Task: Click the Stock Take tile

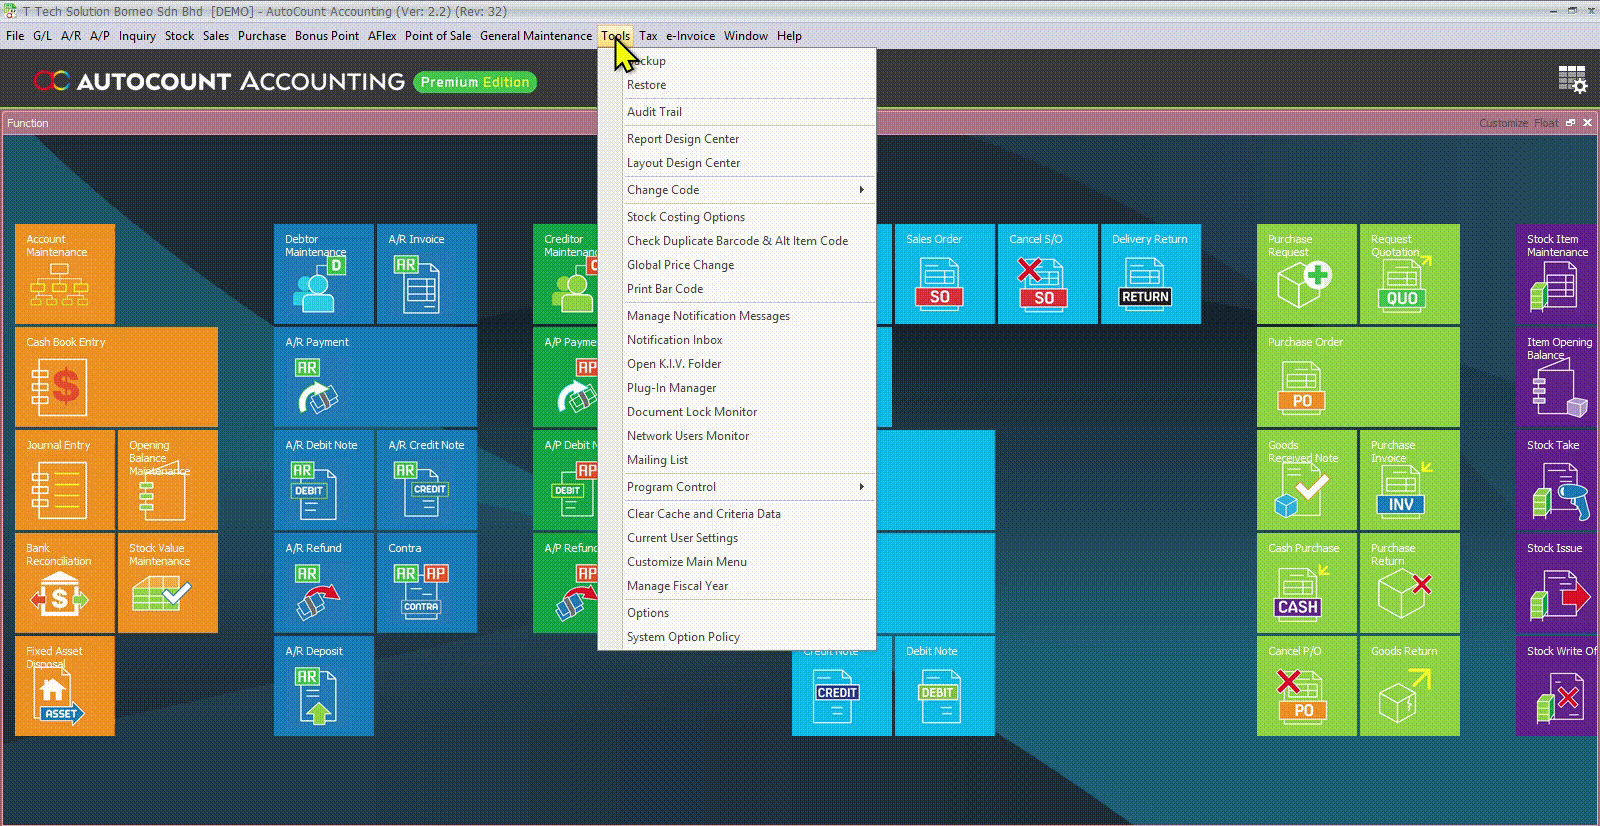Action: tap(1557, 480)
